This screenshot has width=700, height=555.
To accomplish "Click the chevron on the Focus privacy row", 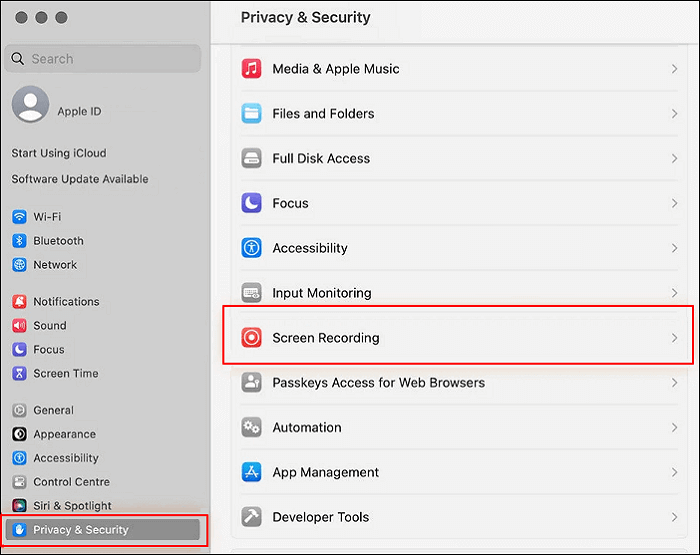I will pyautogui.click(x=674, y=203).
